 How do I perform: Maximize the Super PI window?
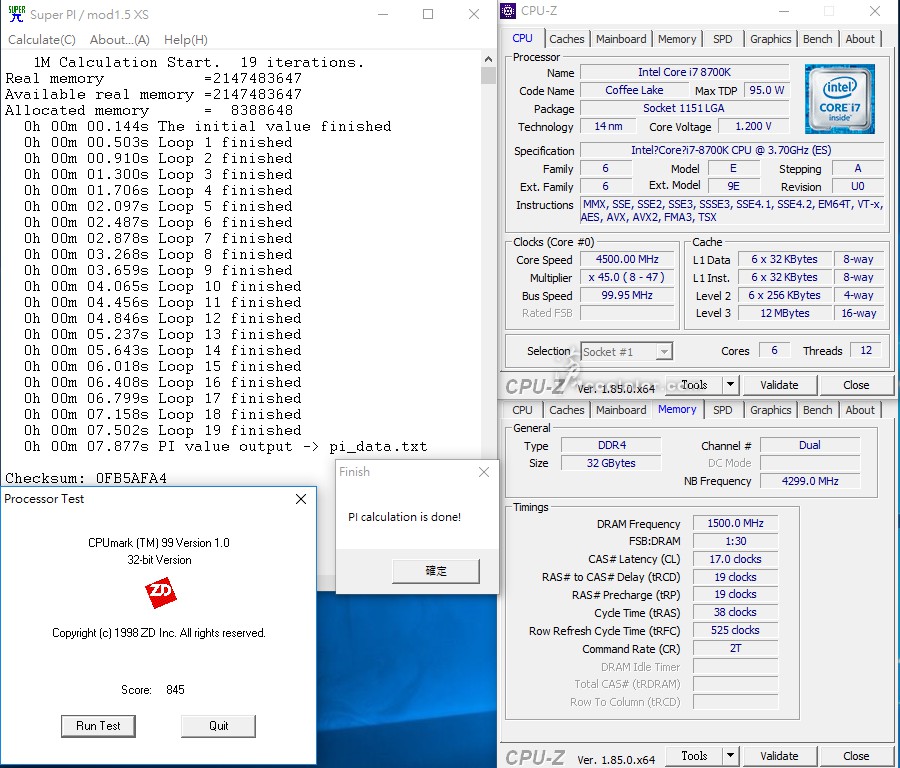(428, 14)
